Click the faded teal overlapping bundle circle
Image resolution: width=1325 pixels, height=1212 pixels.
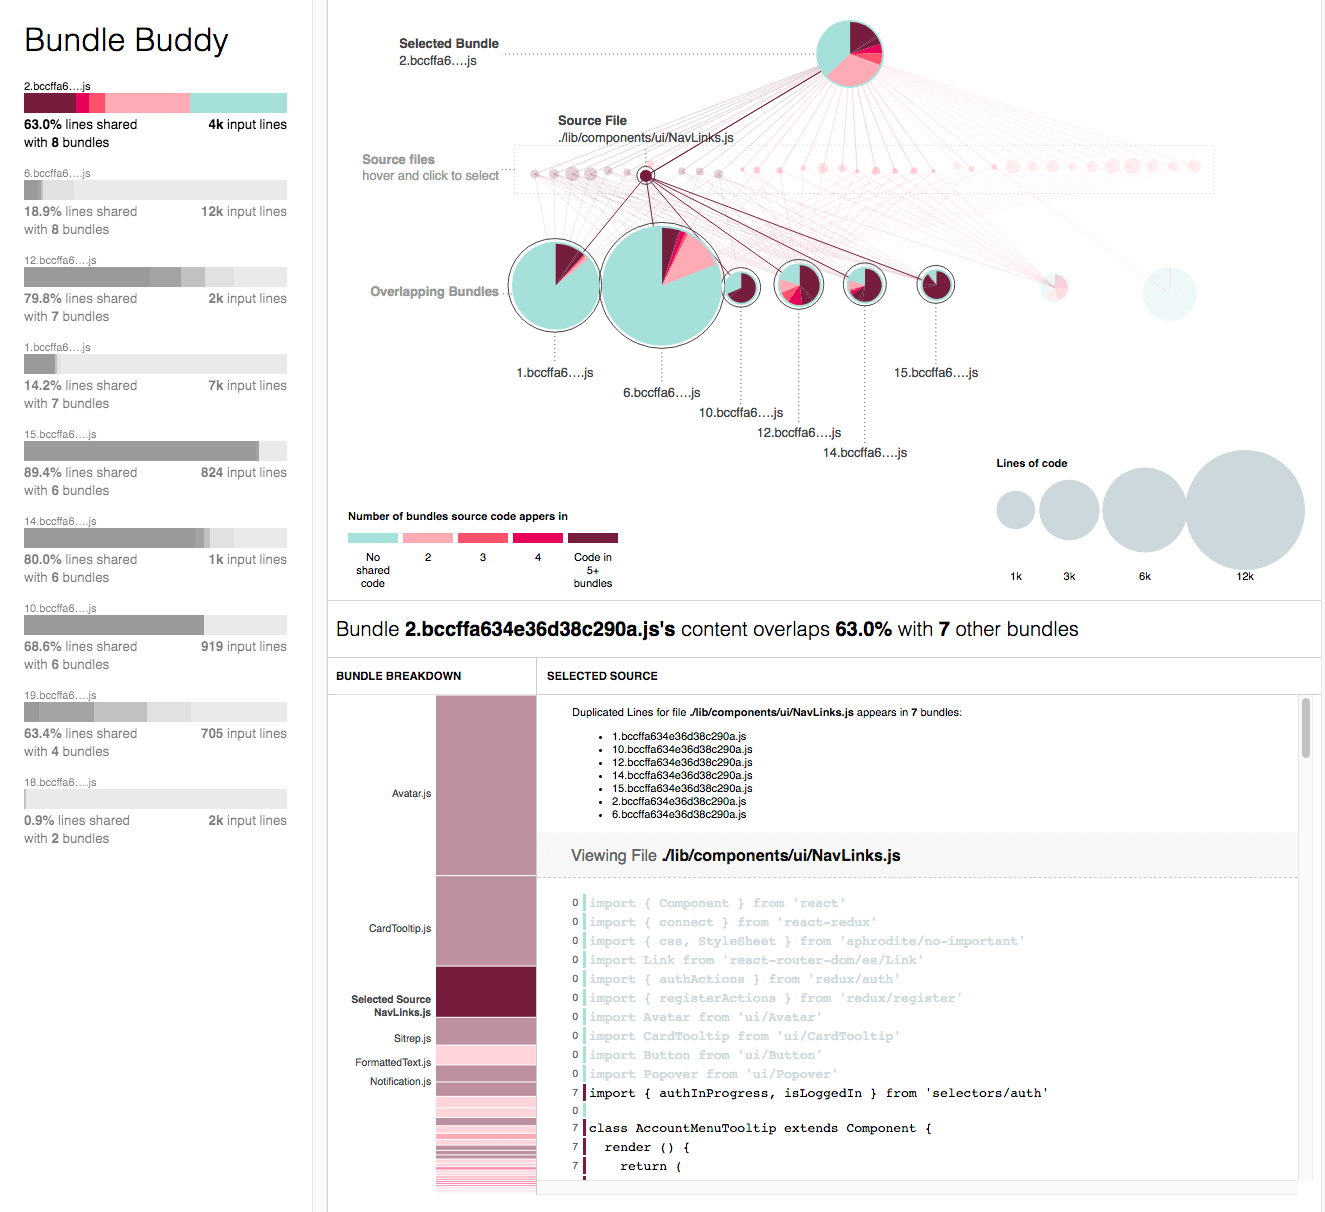[1169, 294]
